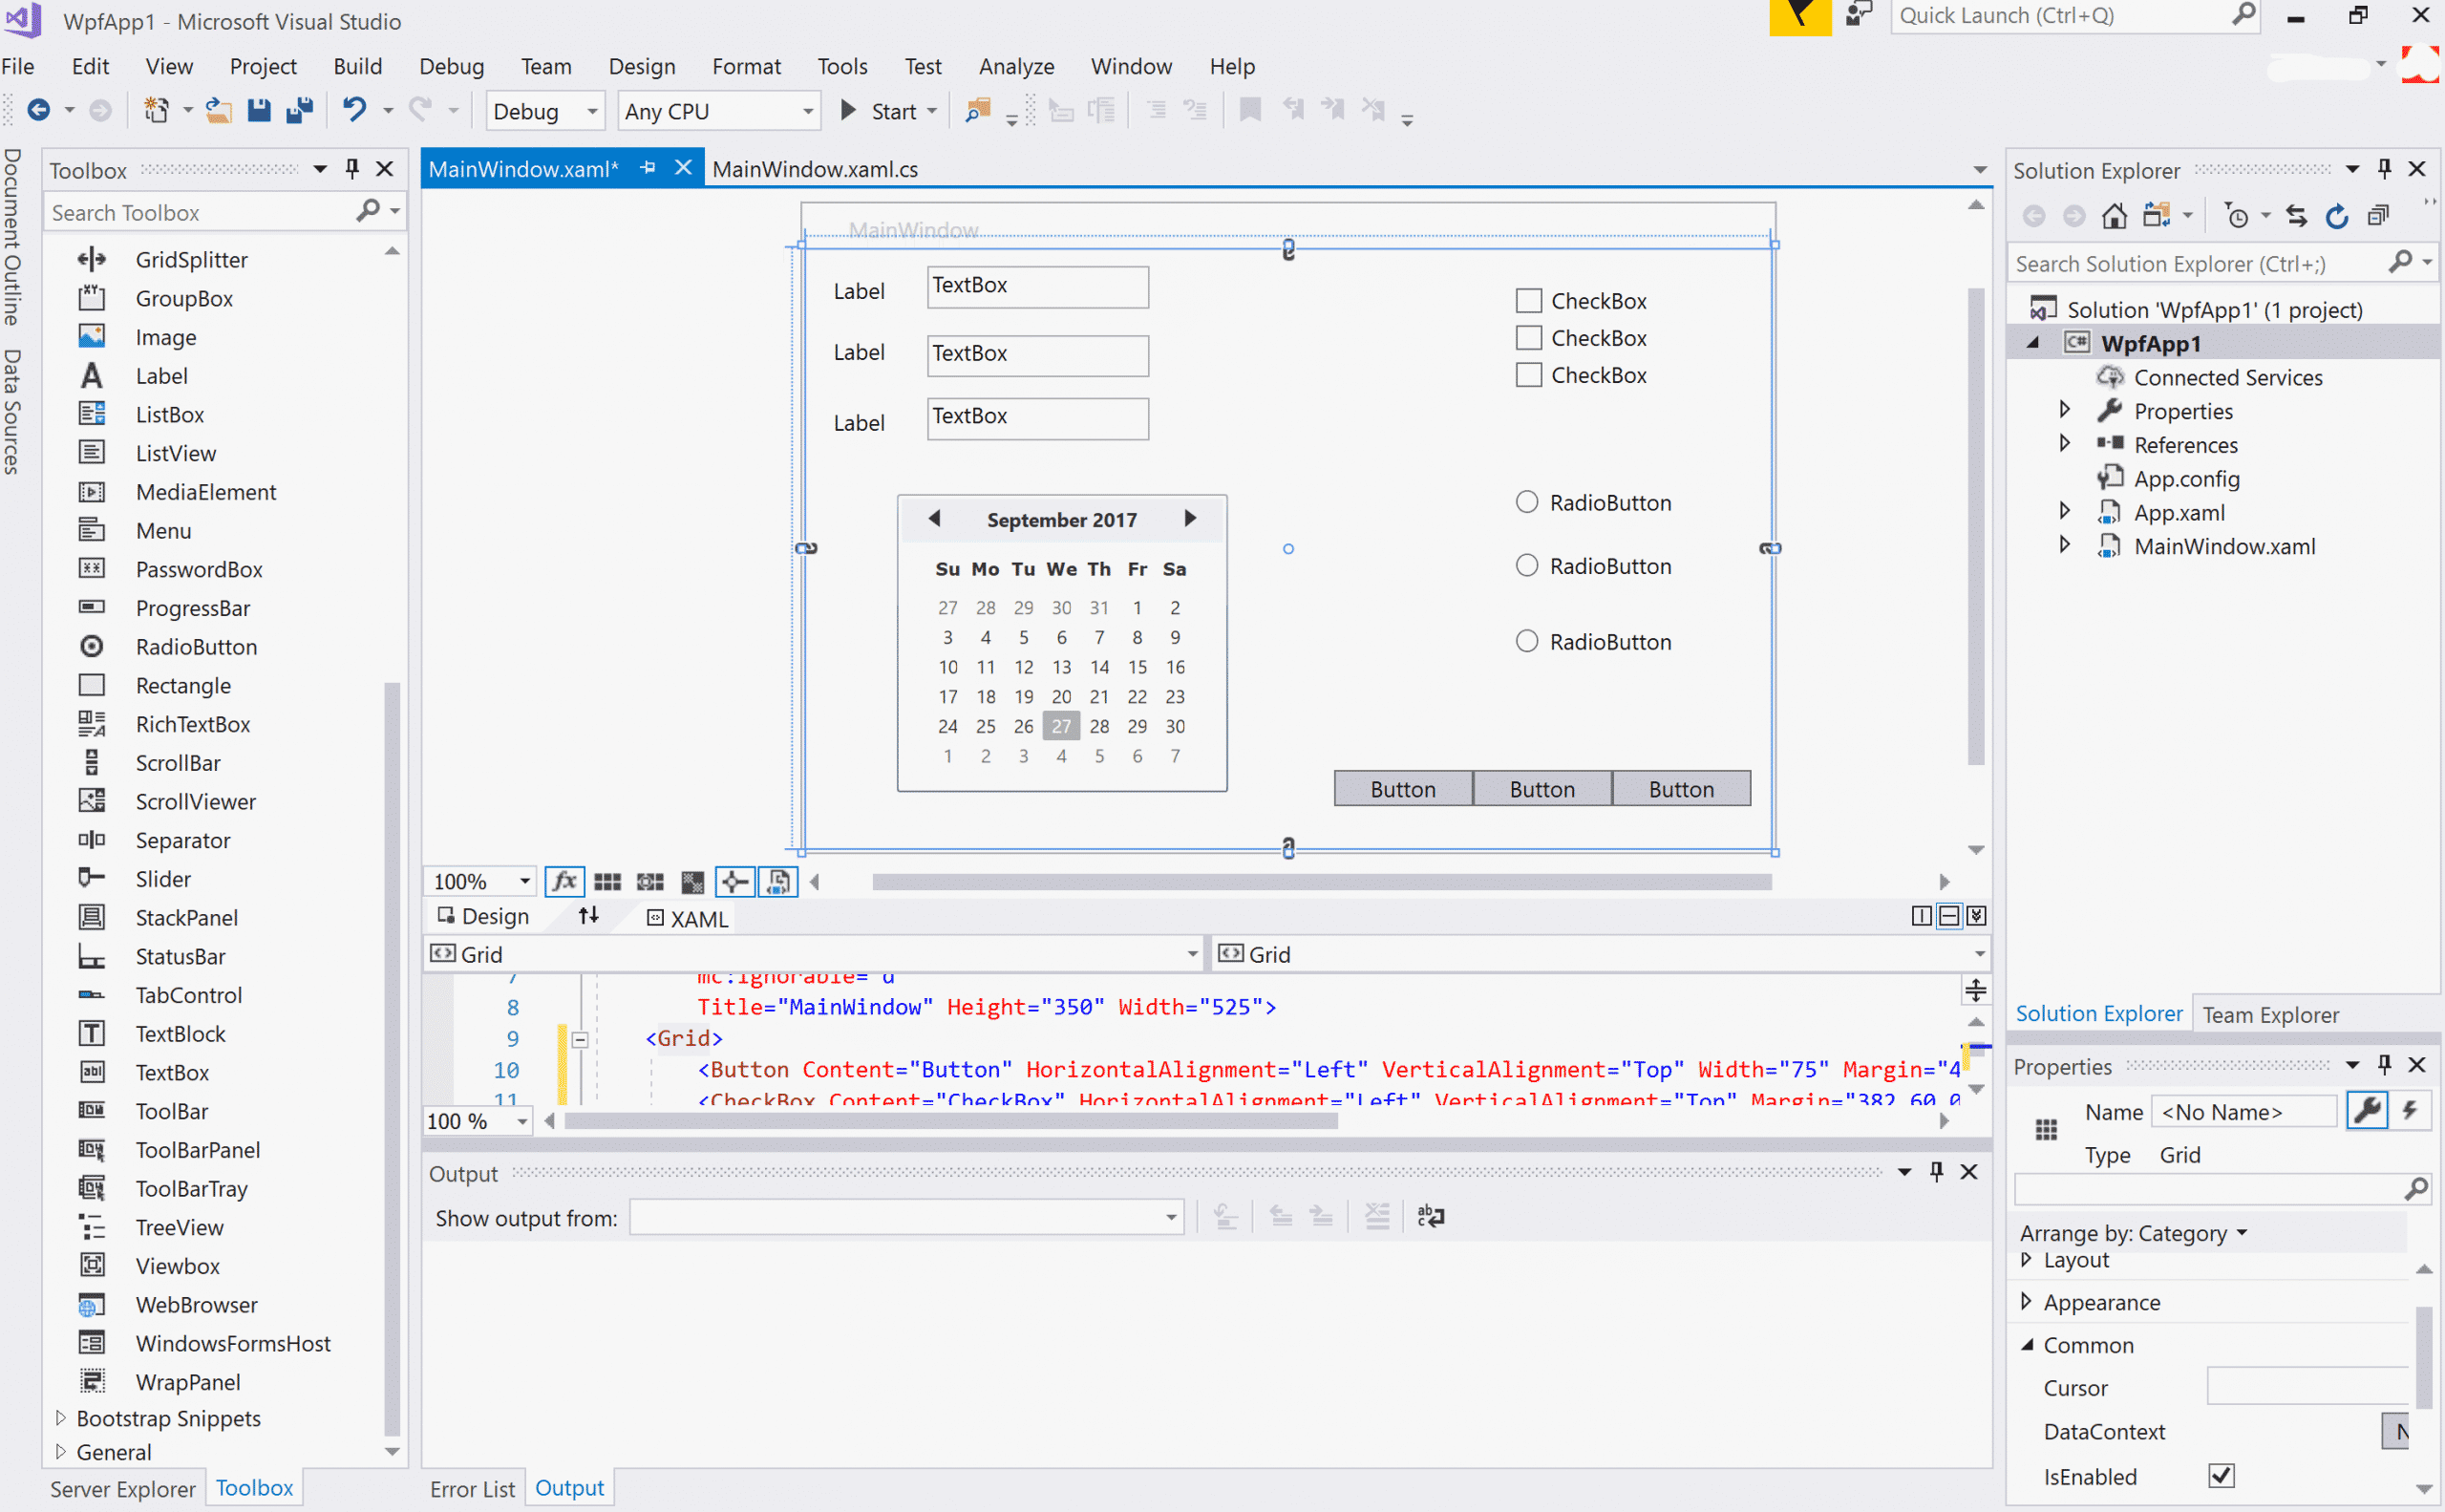The image size is (2445, 1512).
Task: Click the Start debugging button
Action: tap(882, 111)
